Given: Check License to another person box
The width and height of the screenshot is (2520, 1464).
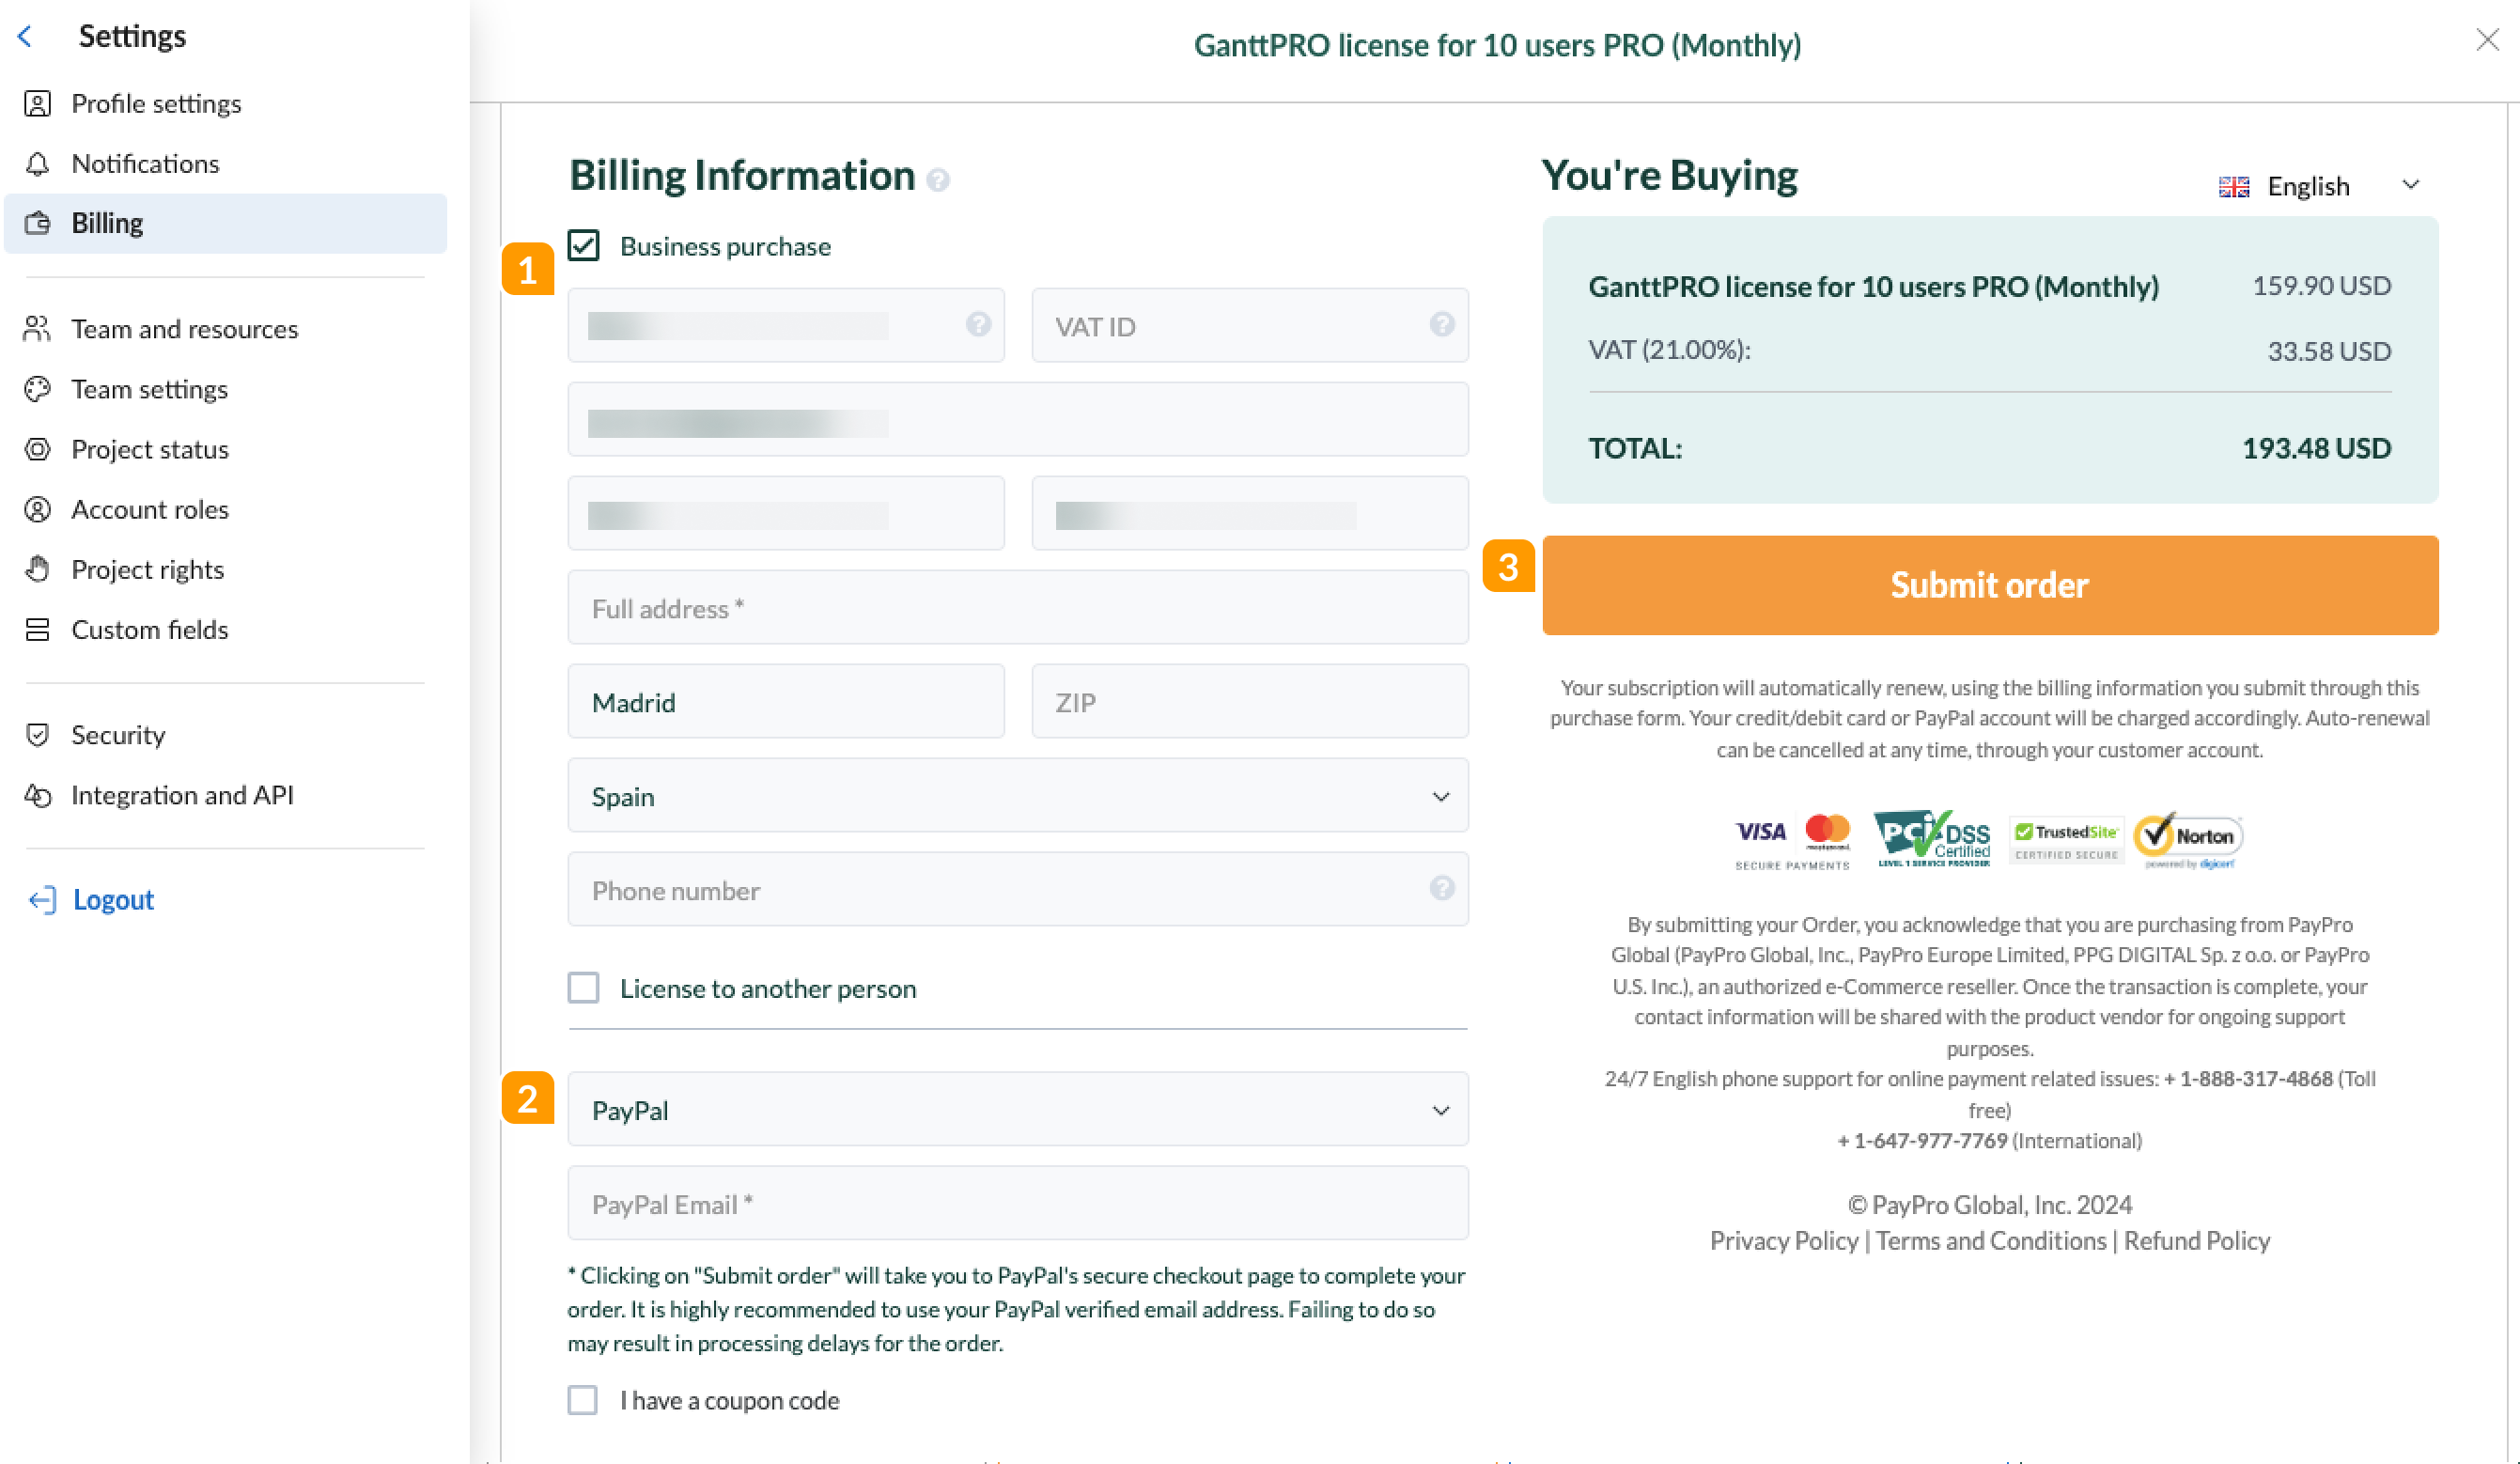Looking at the screenshot, I should point(583,988).
